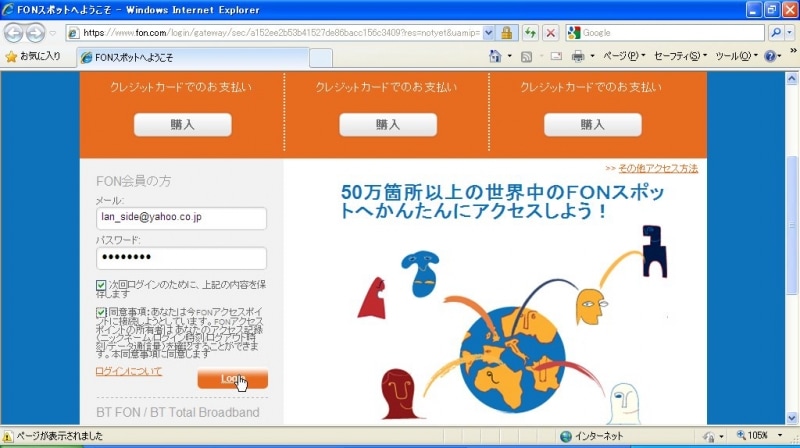The height and width of the screenshot is (448, 800).
Task: Click the パスワード password field
Action: (x=181, y=258)
